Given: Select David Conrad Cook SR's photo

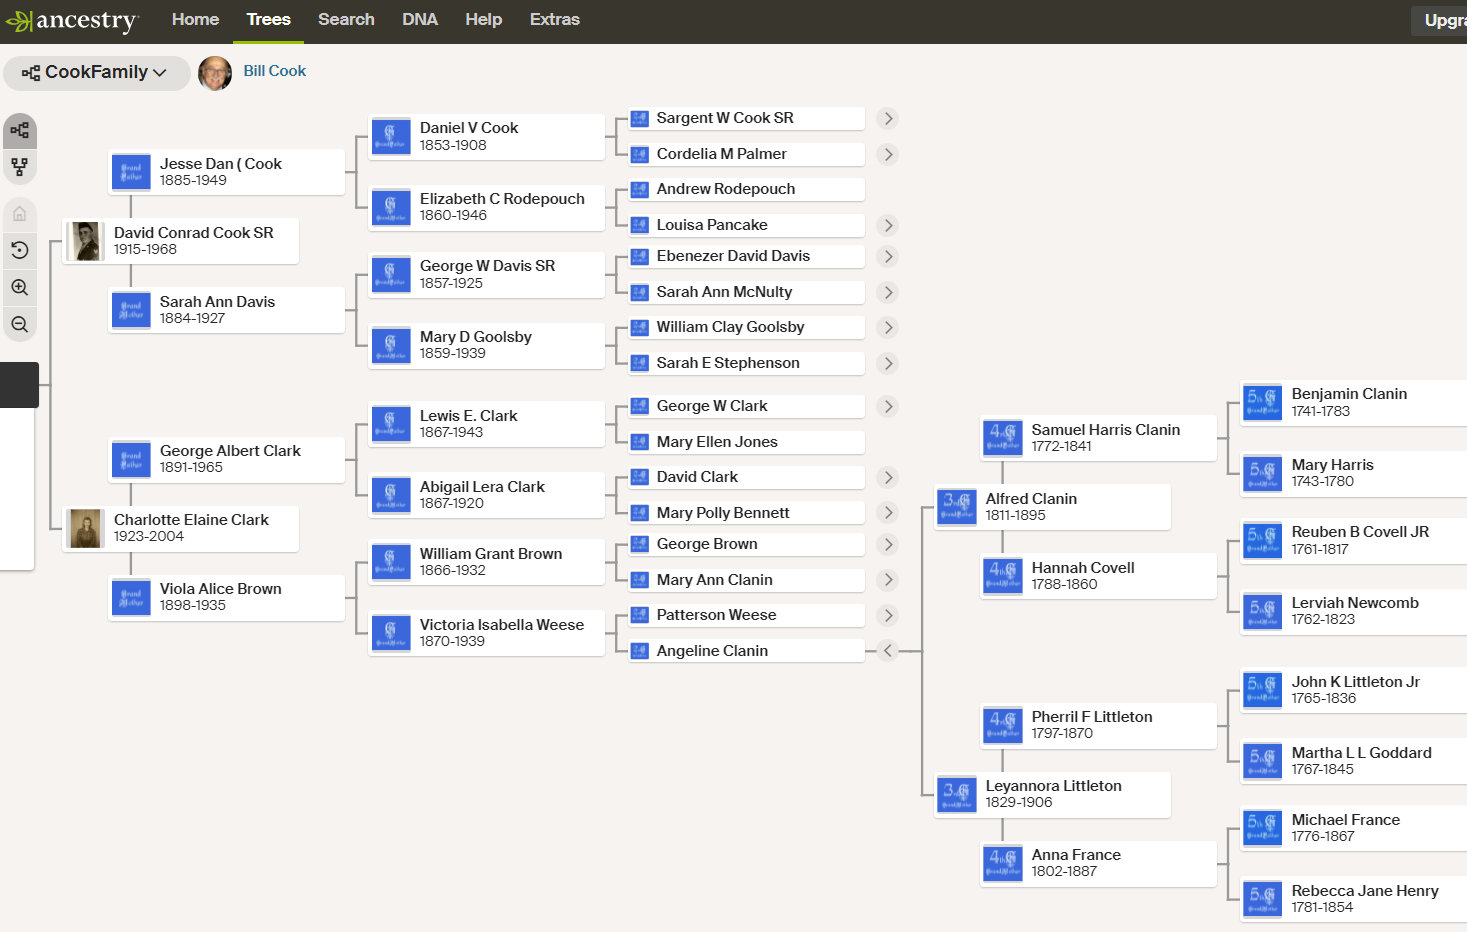Looking at the screenshot, I should coord(86,241).
